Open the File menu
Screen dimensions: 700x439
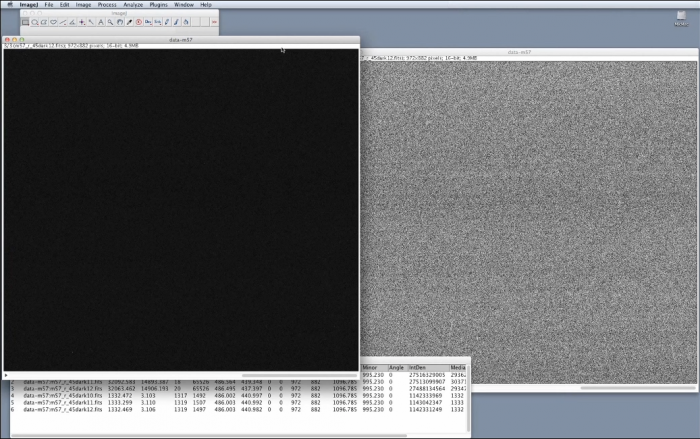pos(49,4)
